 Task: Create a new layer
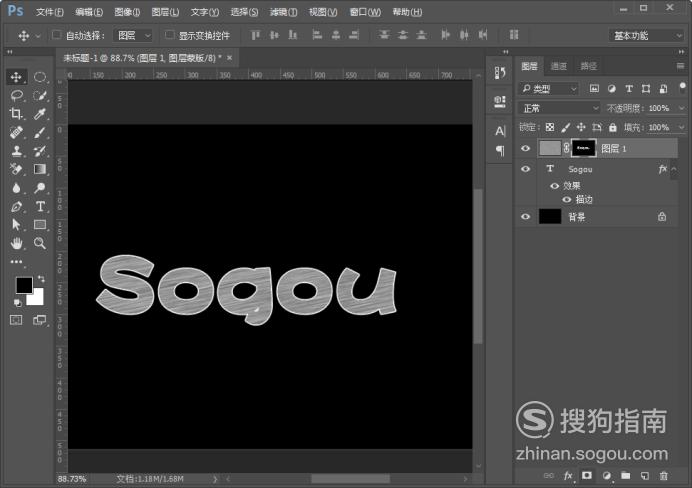click(x=644, y=476)
